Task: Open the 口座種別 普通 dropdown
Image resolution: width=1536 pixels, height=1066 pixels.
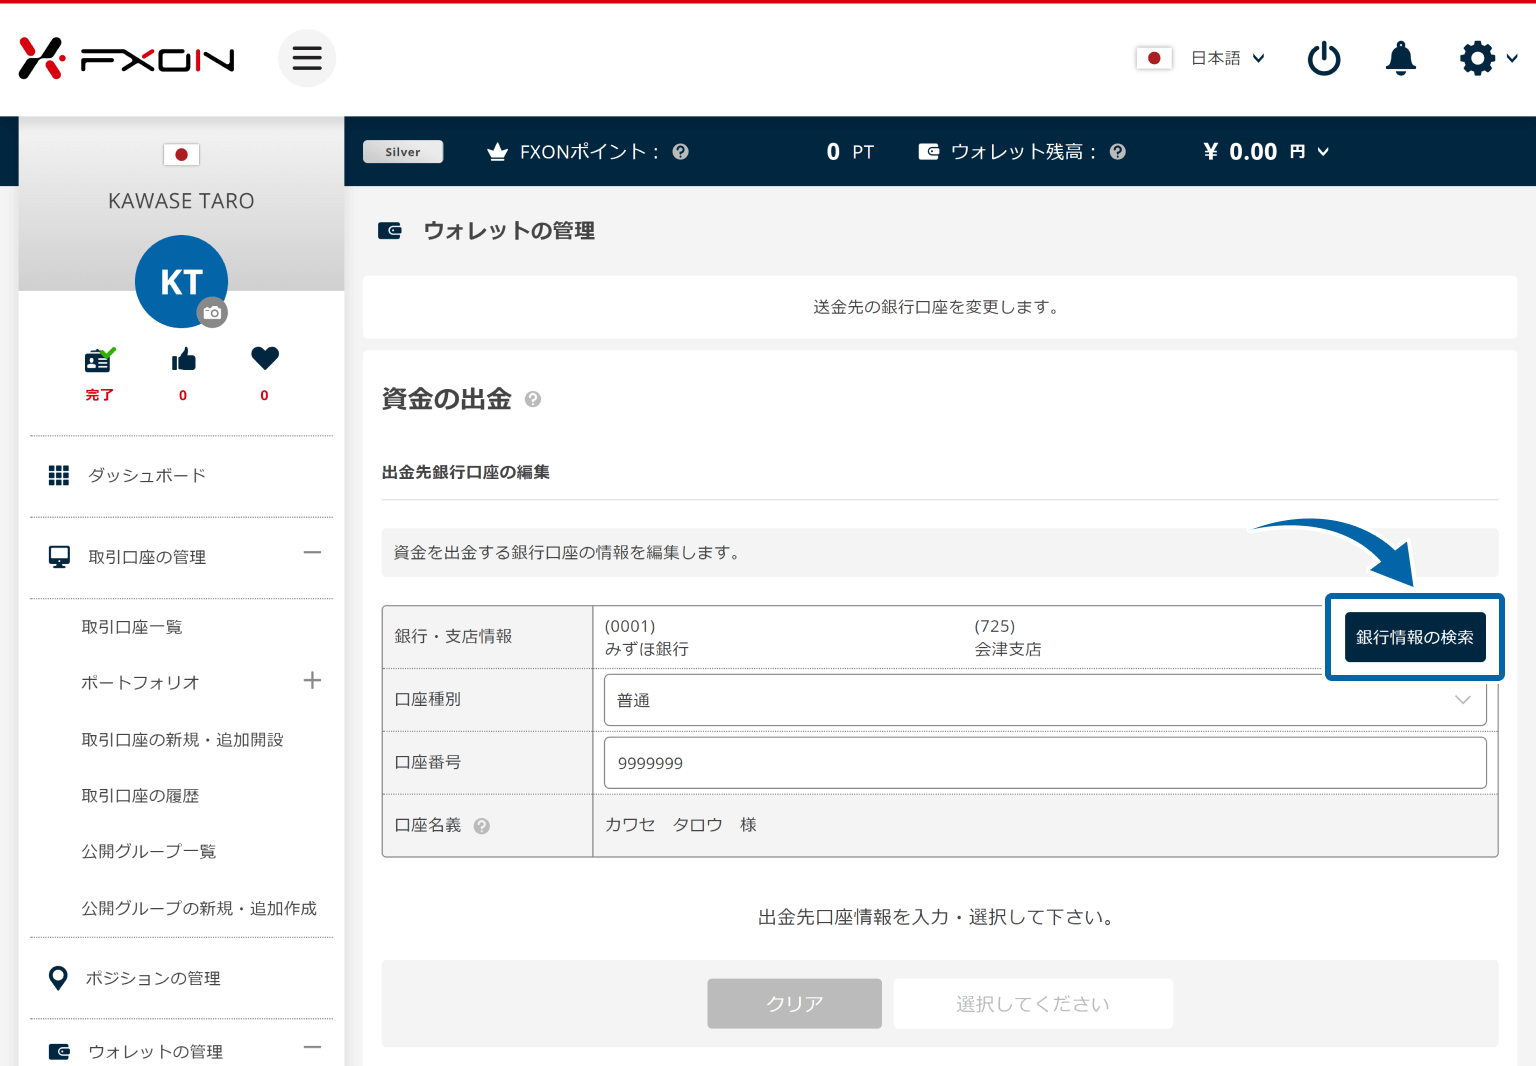Action: 1045,700
